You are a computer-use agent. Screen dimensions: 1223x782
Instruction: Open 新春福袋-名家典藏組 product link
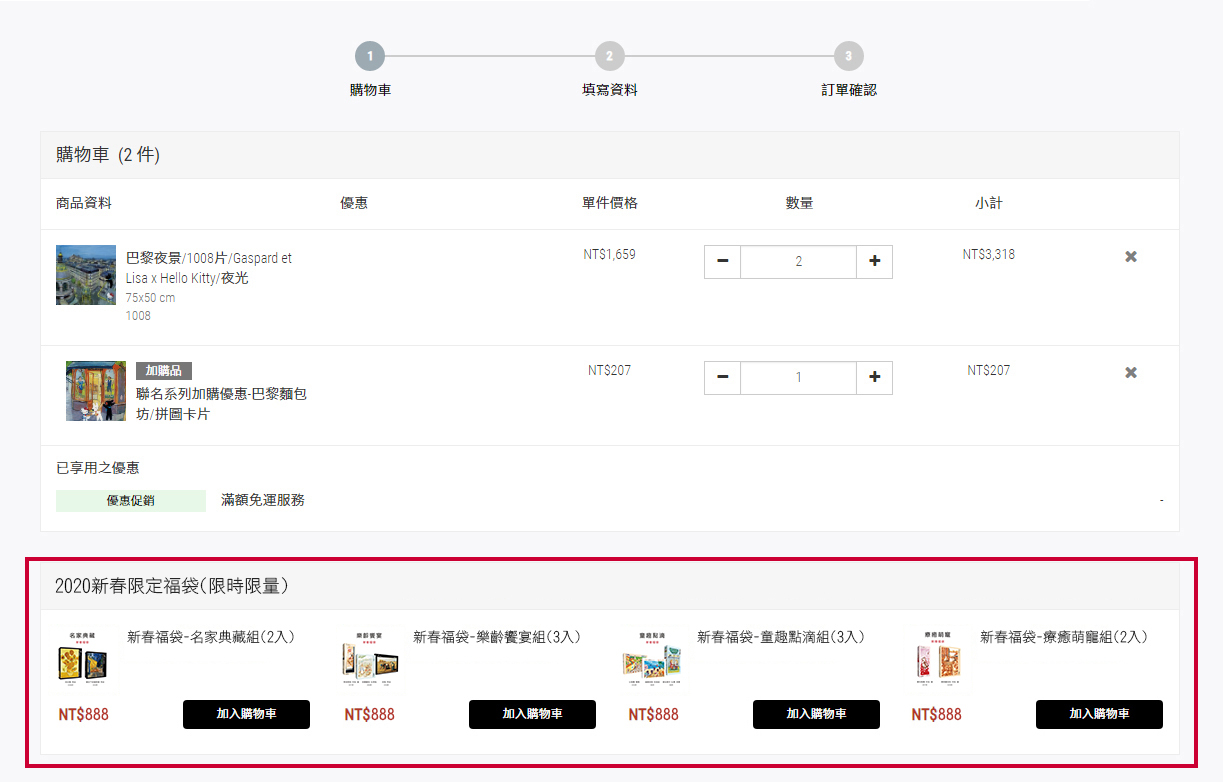point(210,637)
